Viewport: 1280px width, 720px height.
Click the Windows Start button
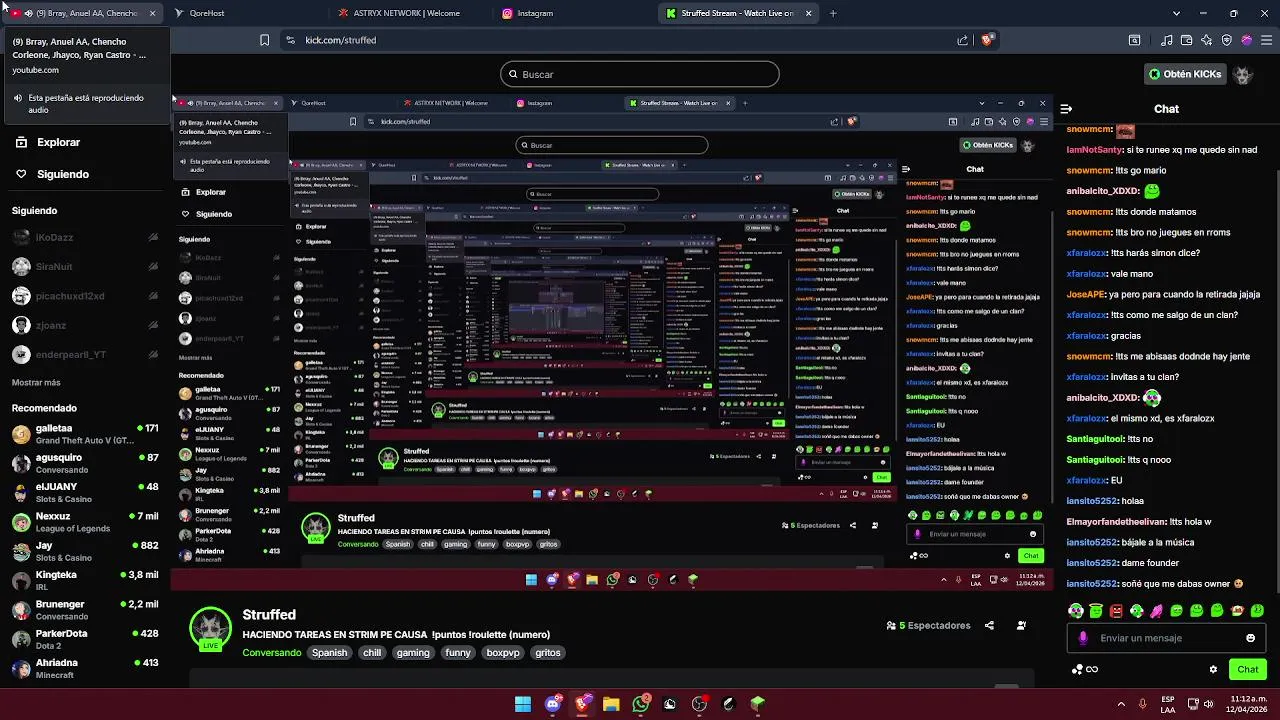[523, 704]
